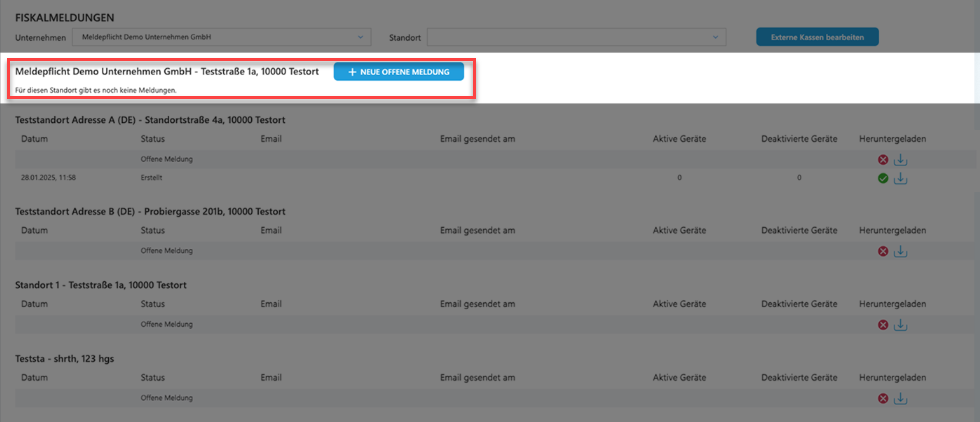980x422 pixels.
Task: Click date 28.01.2025, 11:58
Action: pyautogui.click(x=48, y=178)
